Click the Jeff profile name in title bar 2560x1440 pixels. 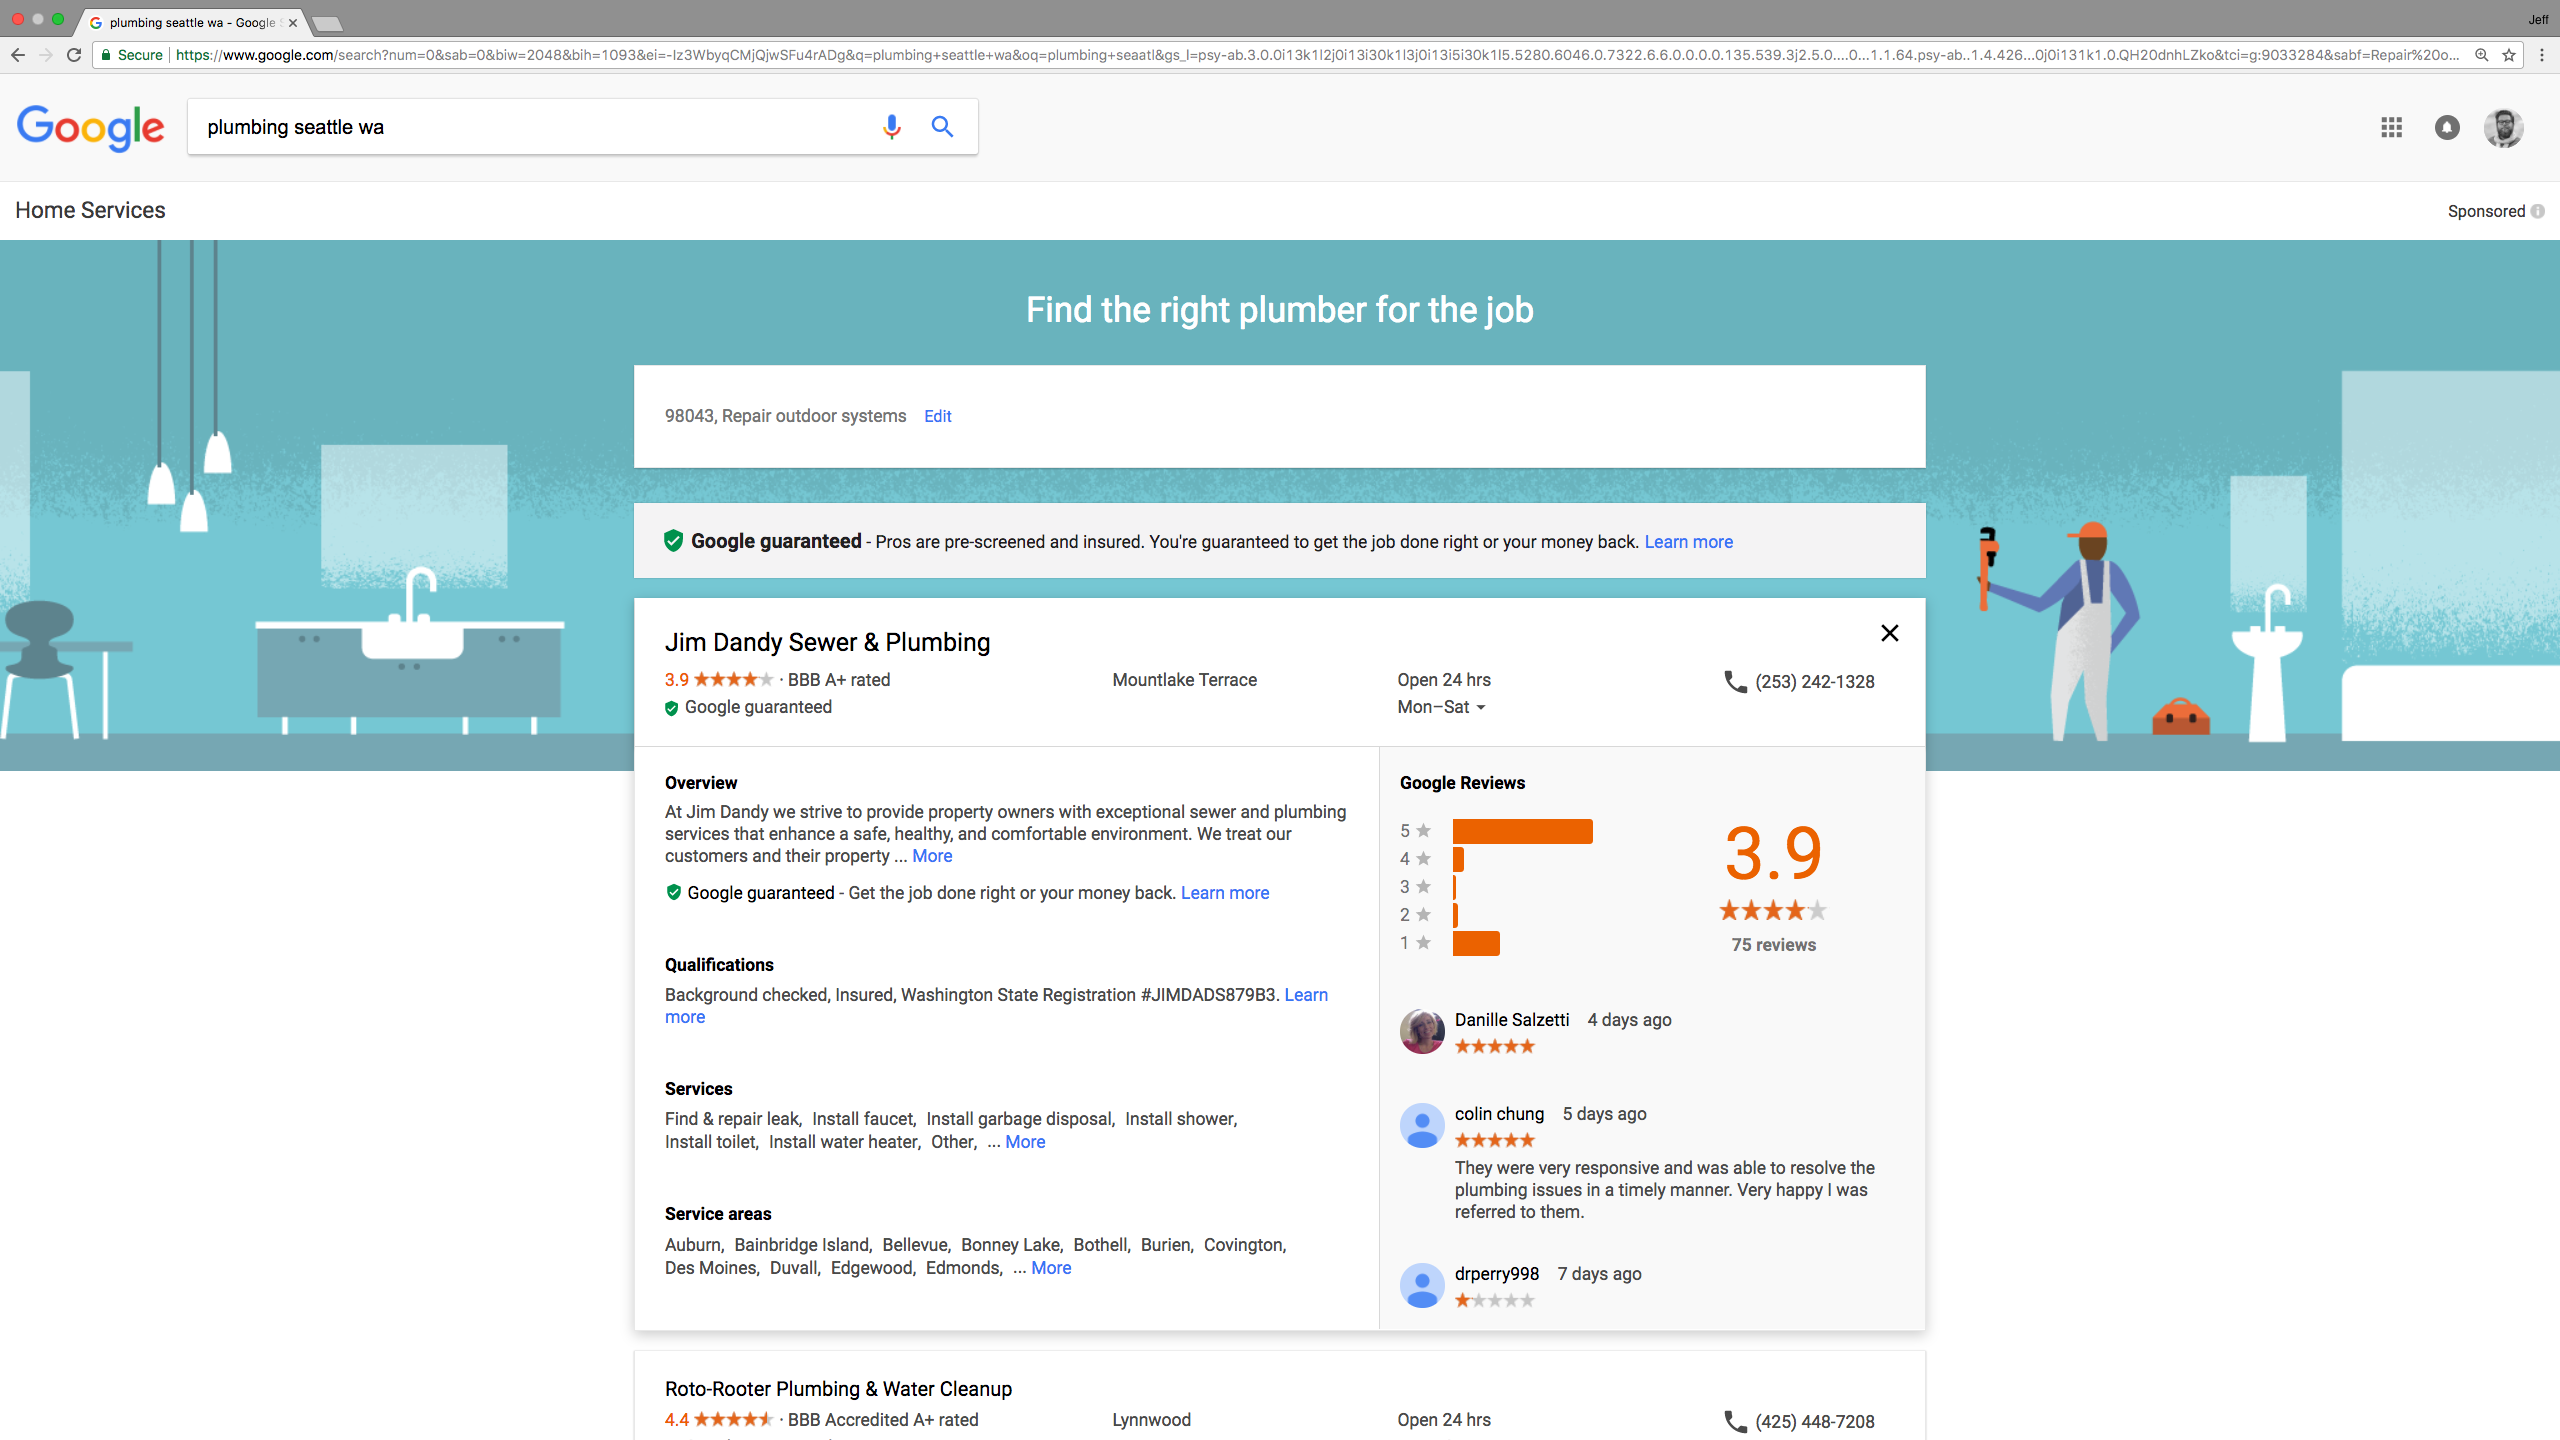click(2538, 20)
